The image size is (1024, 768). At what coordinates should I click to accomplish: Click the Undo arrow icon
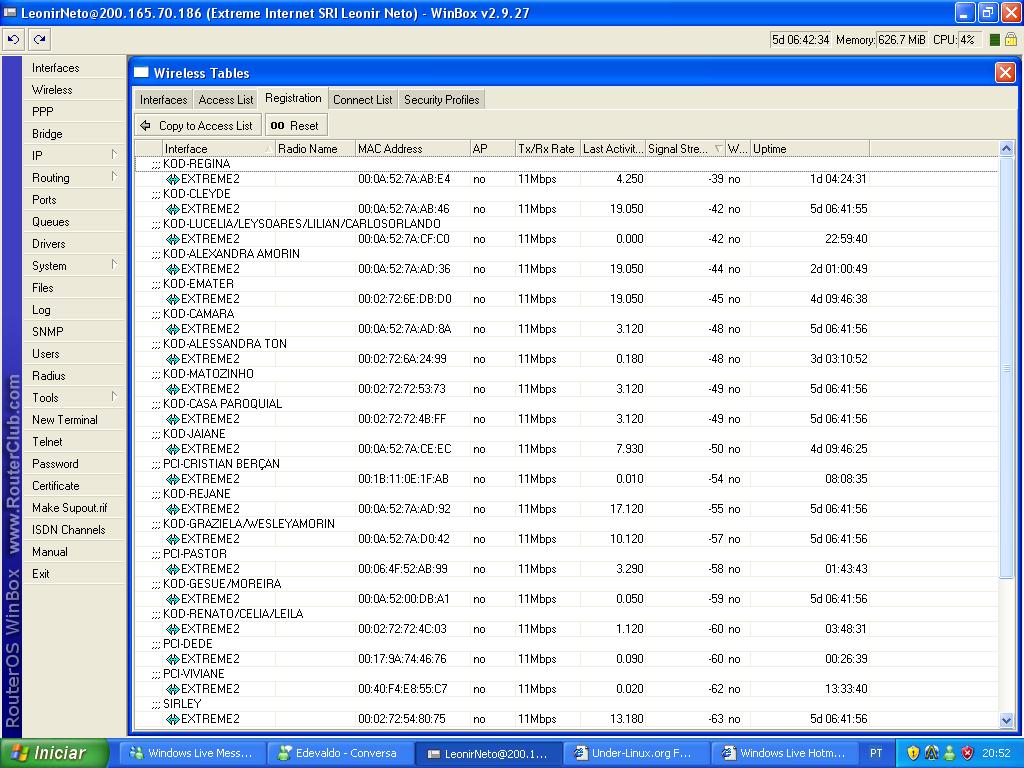[13, 40]
